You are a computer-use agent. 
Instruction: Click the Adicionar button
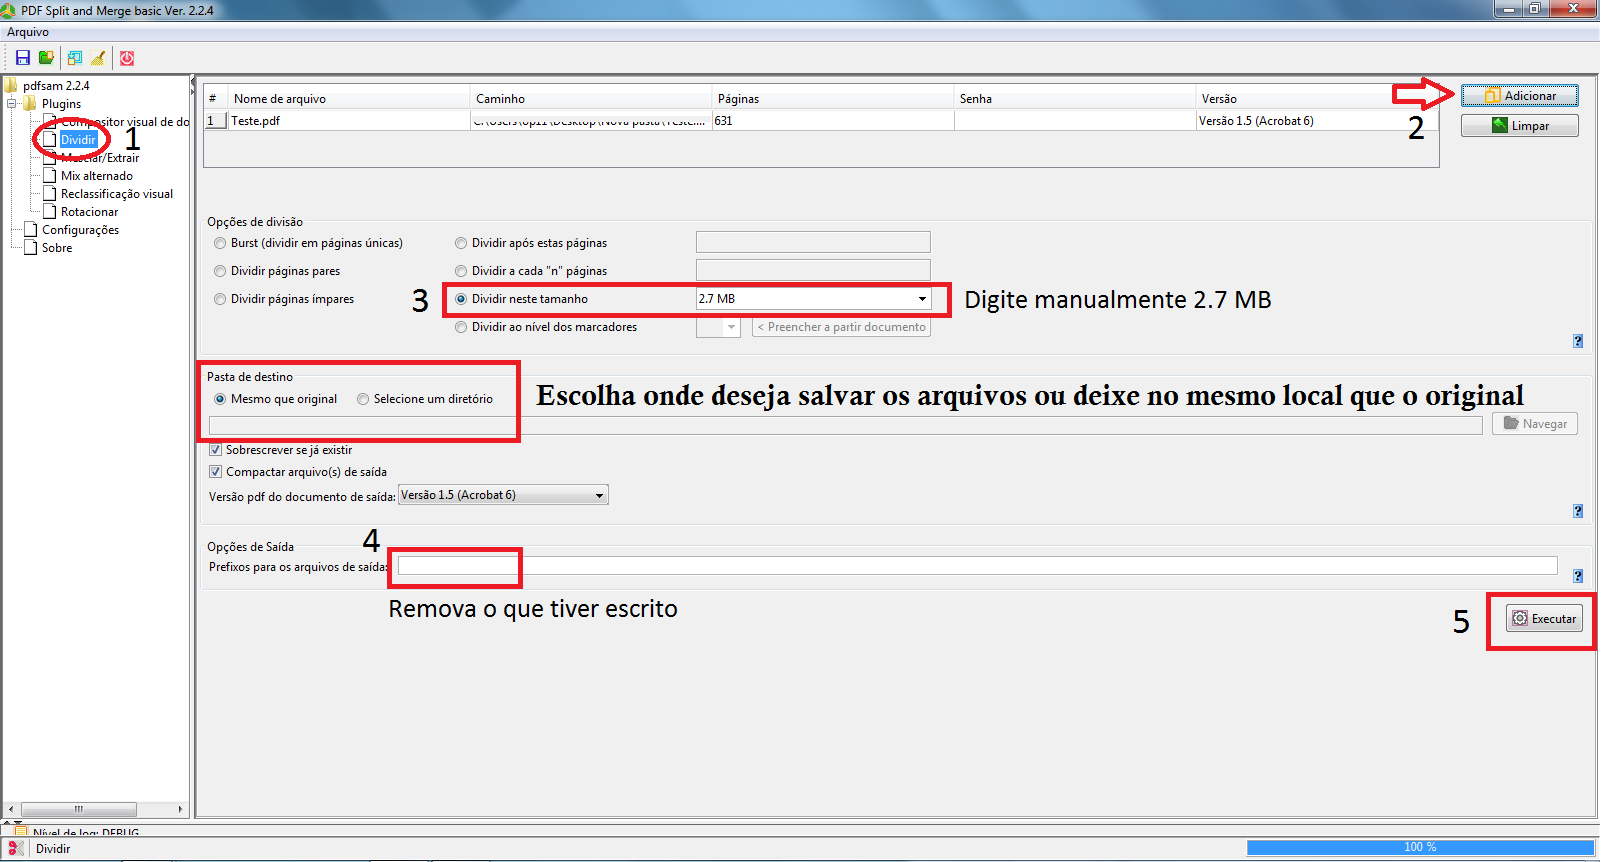point(1520,96)
